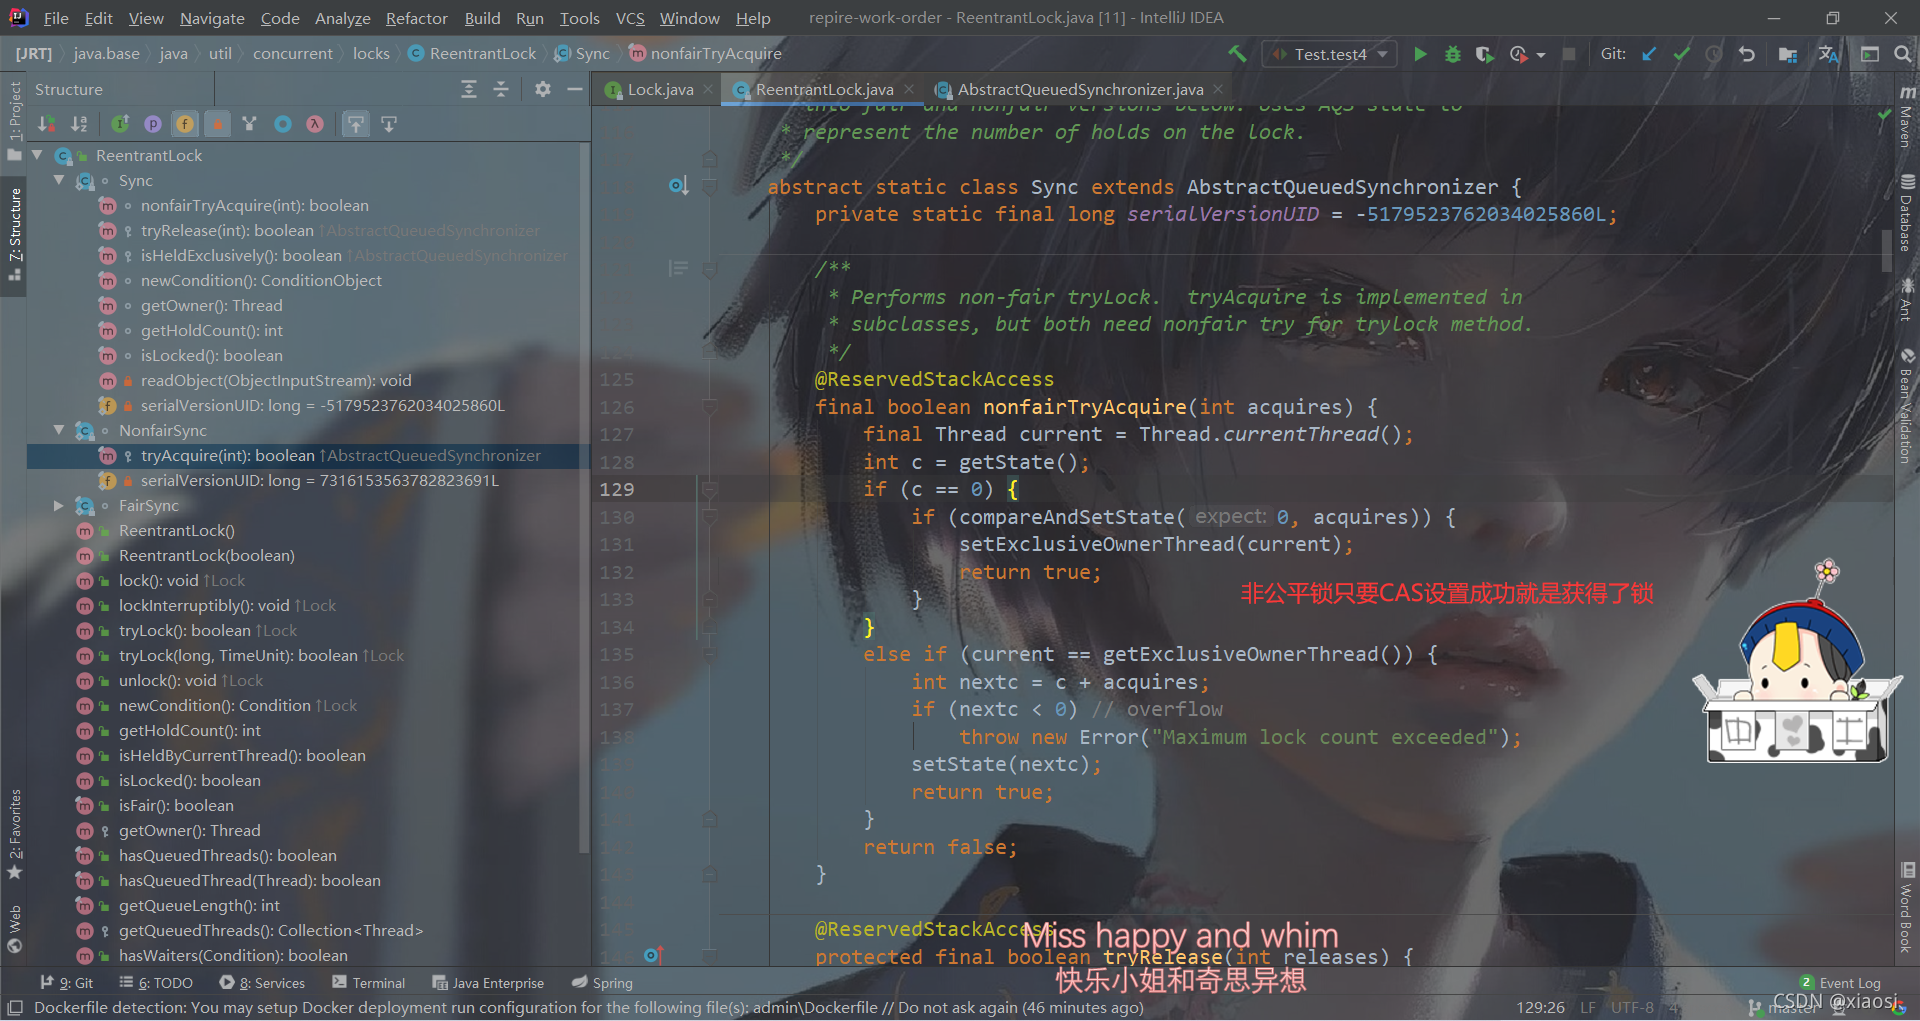The height and width of the screenshot is (1021, 1920).
Task: Open the Spring tool window
Action: [602, 983]
